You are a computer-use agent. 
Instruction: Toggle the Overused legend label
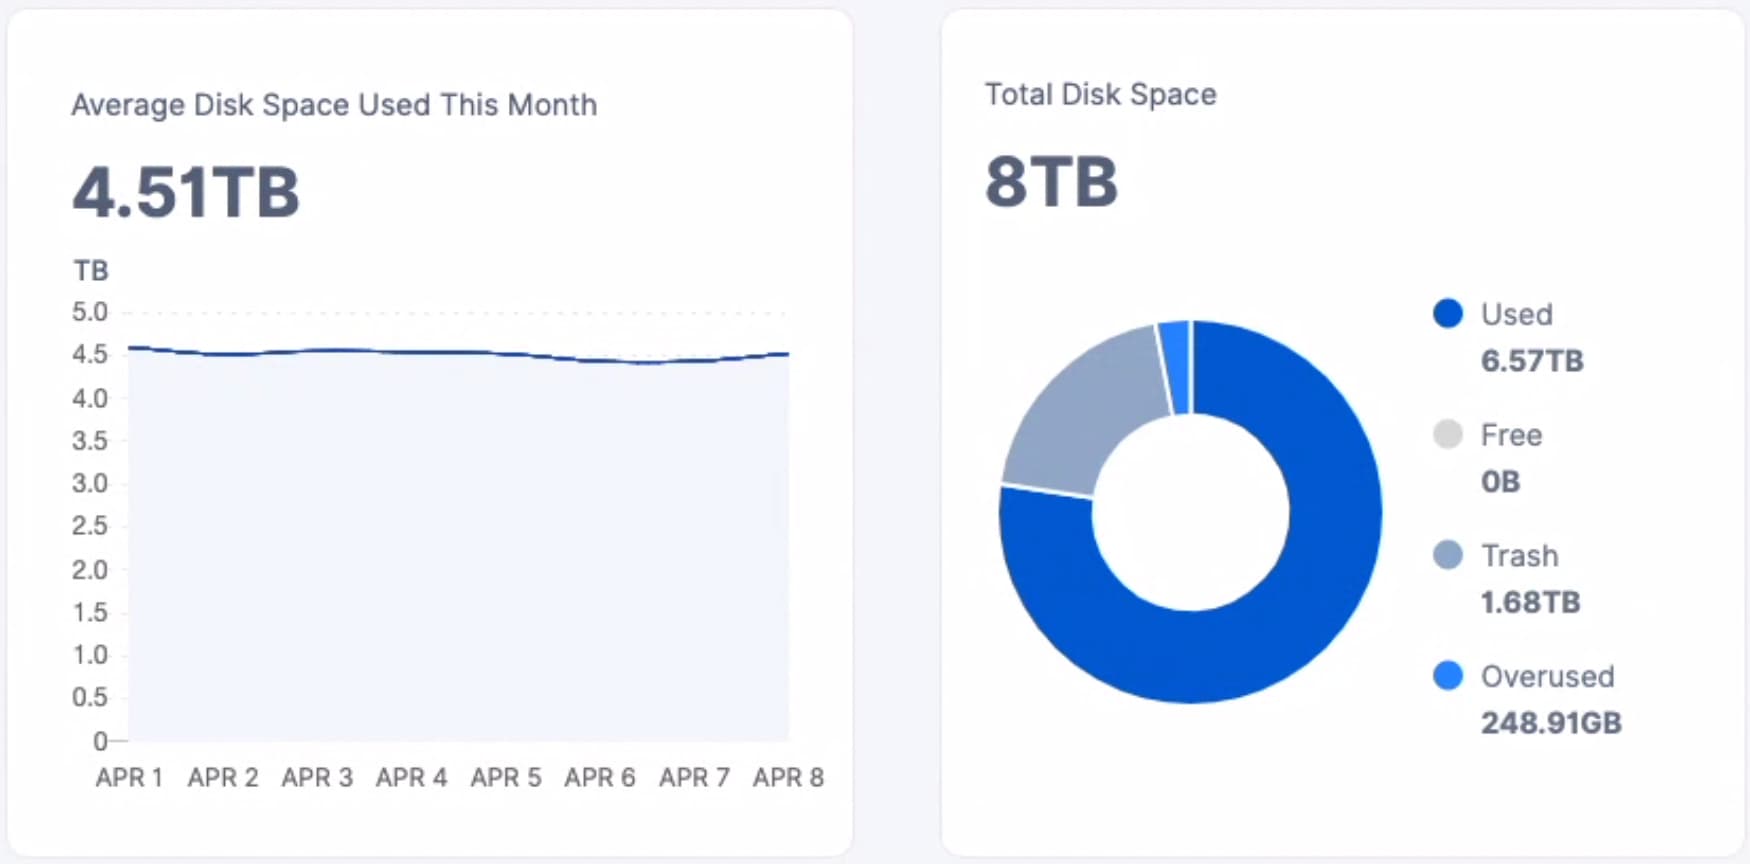click(x=1547, y=676)
